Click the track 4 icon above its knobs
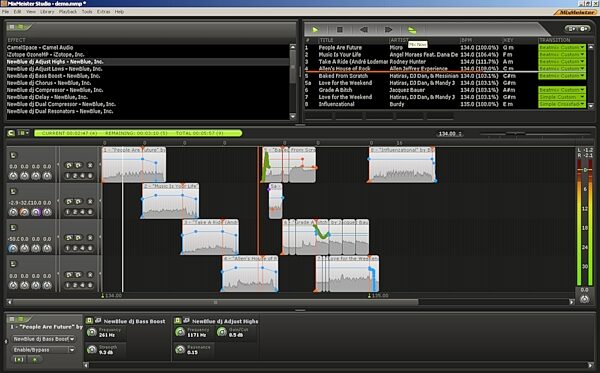The width and height of the screenshot is (600, 373). pyautogui.click(x=13, y=264)
